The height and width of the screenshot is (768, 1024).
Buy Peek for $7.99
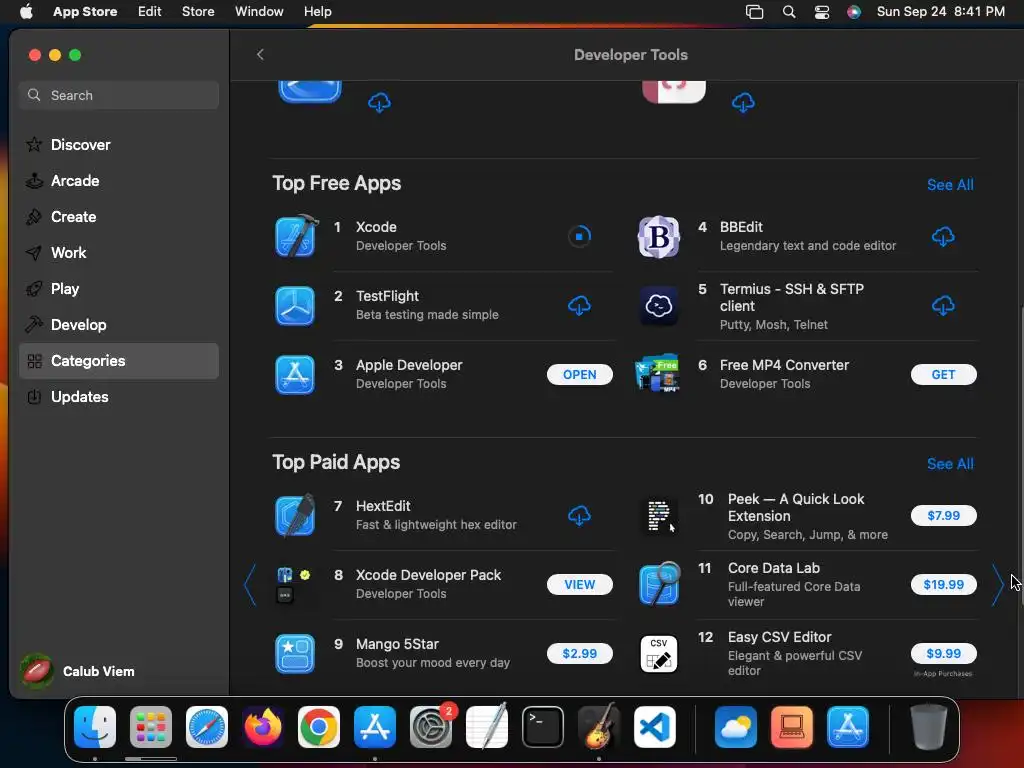(x=944, y=516)
